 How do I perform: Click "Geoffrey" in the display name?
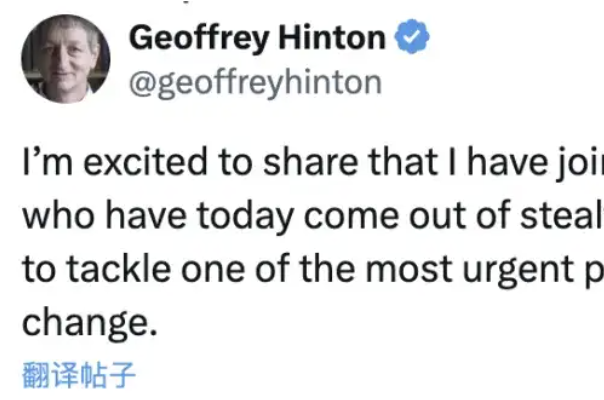192,40
